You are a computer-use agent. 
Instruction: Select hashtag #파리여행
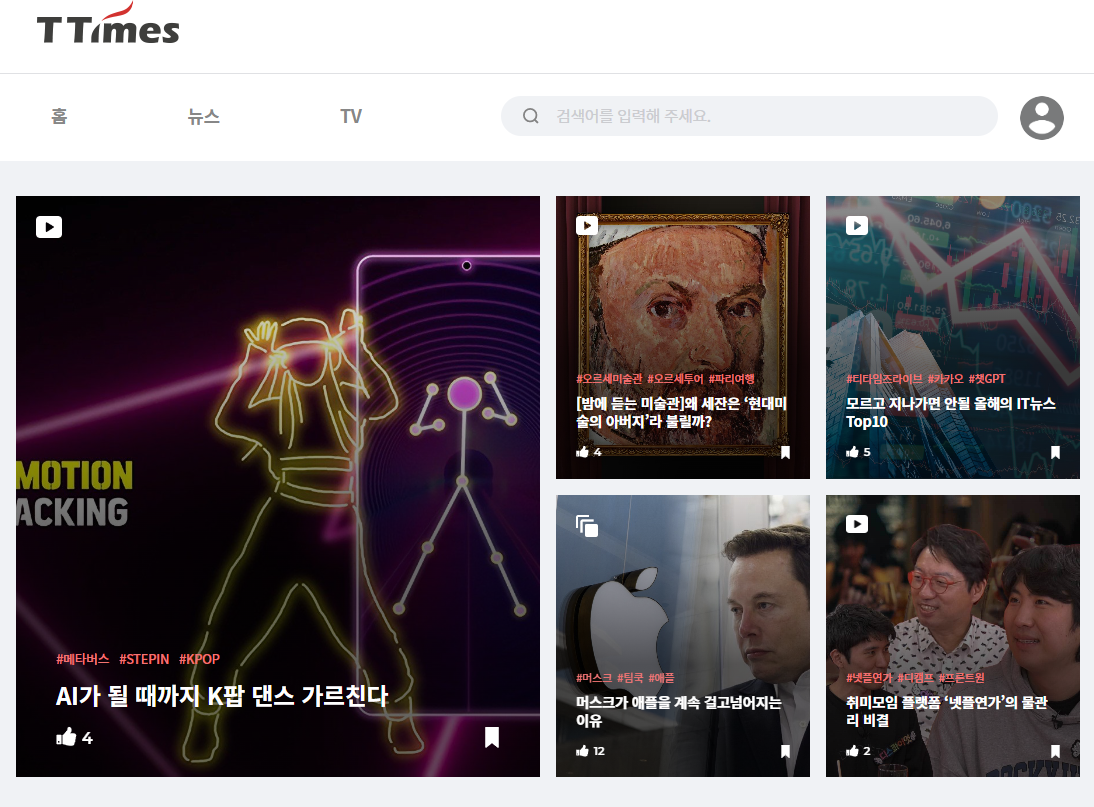(x=732, y=379)
